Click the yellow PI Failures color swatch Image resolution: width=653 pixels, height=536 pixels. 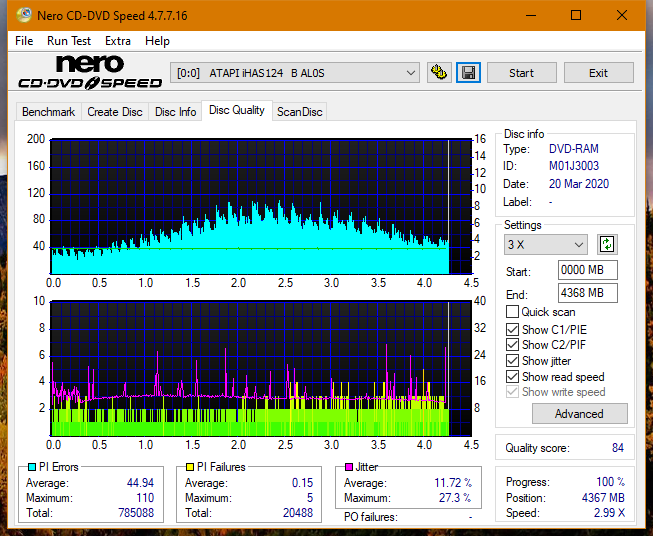(190, 467)
